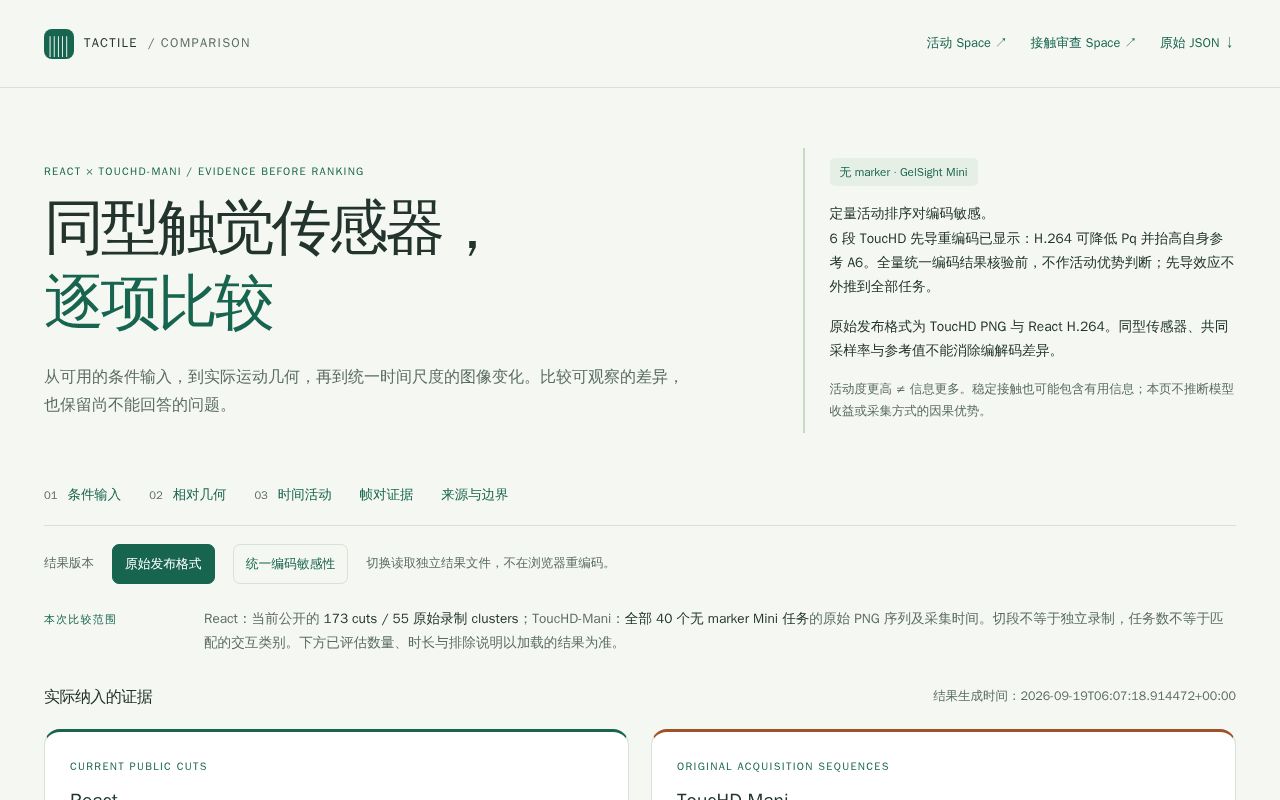Viewport: 1280px width, 800px height.
Task: Open the 接触审查 Space link
Action: point(1083,43)
